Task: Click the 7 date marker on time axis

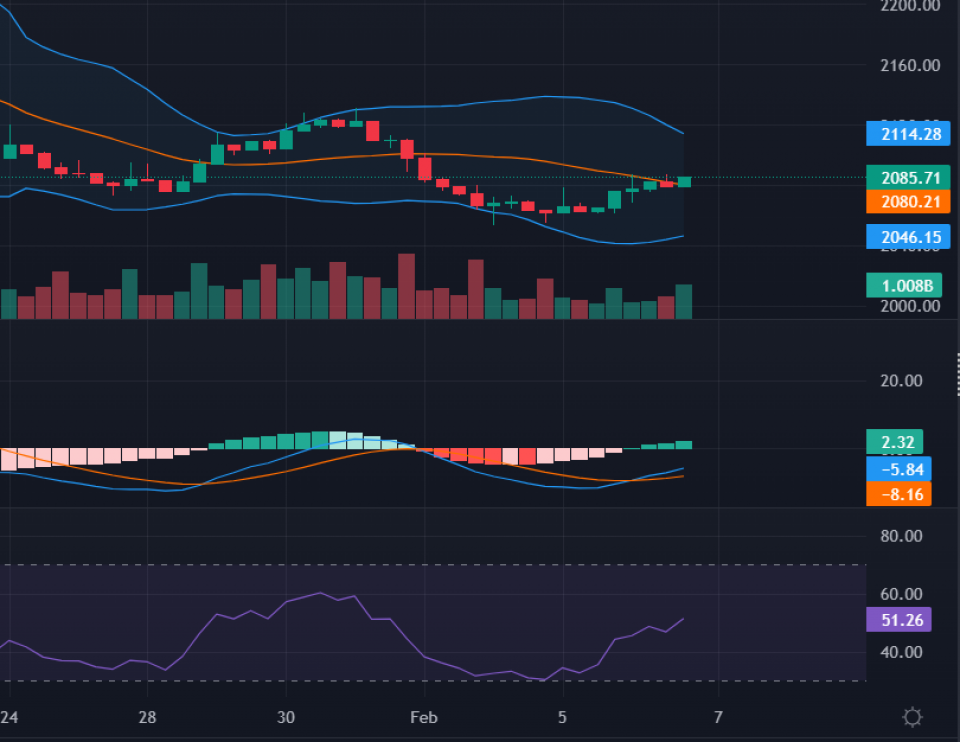Action: (x=718, y=717)
